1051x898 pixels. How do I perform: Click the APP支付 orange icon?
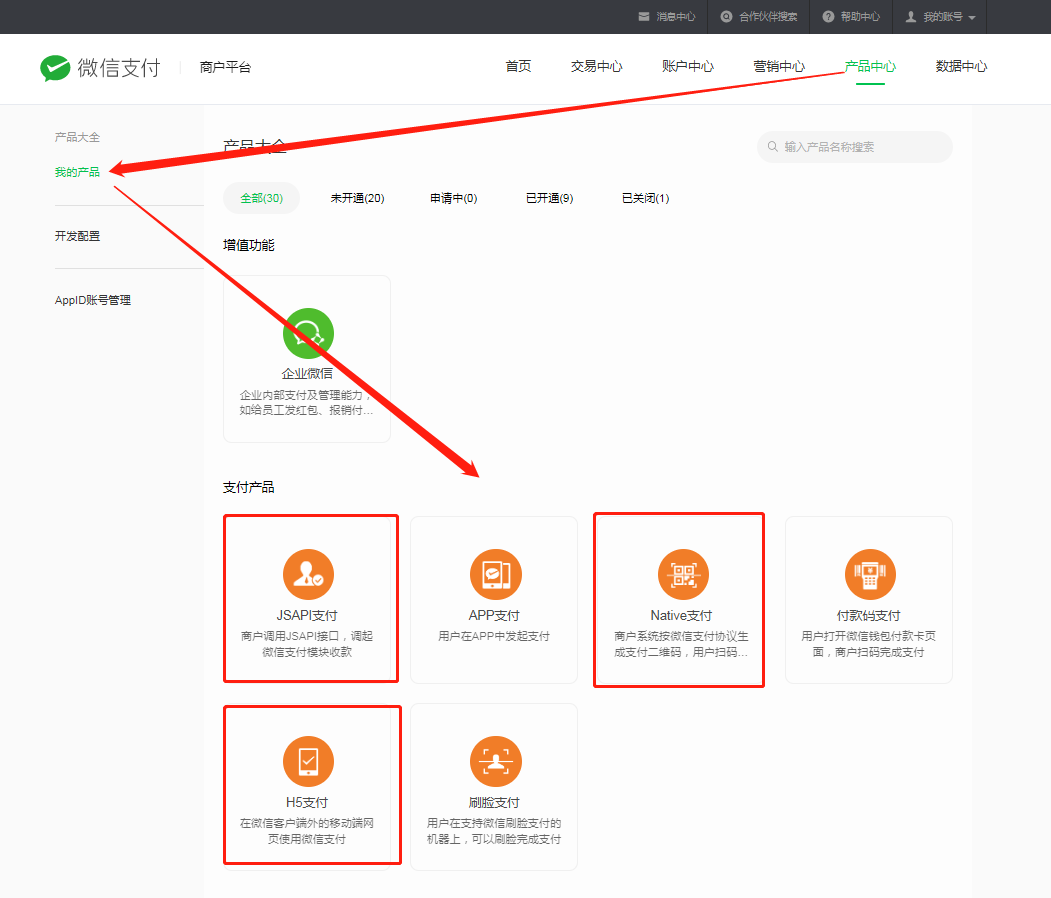coord(495,574)
